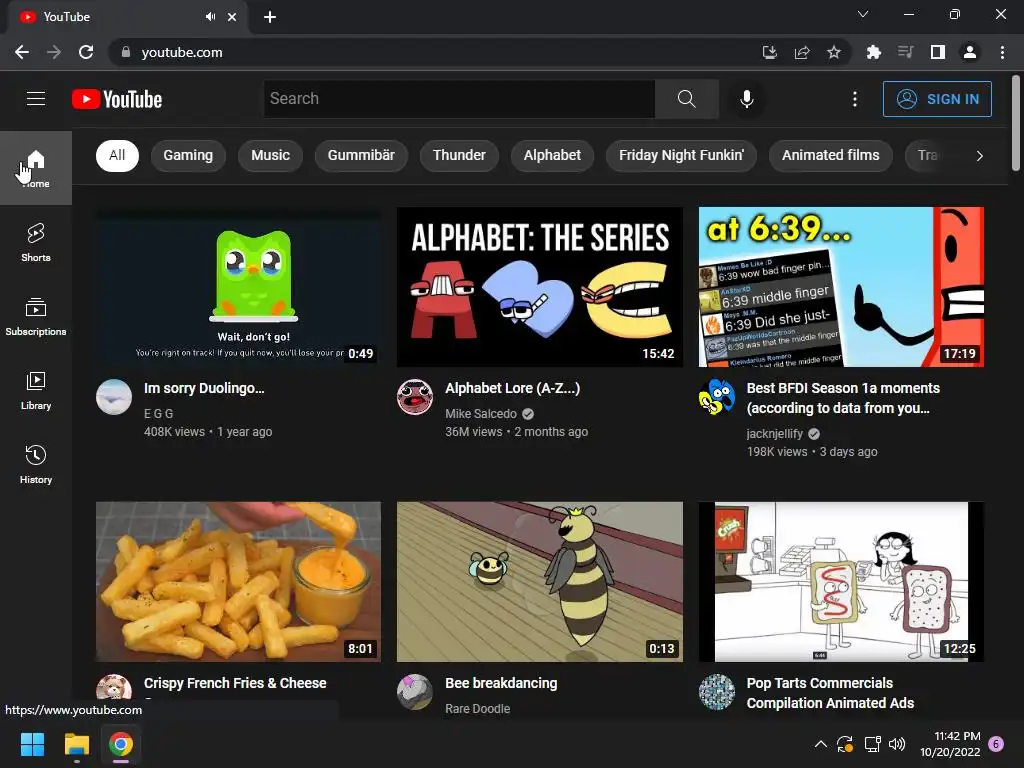Open the 'Bee breakdancing' title link

(501, 683)
